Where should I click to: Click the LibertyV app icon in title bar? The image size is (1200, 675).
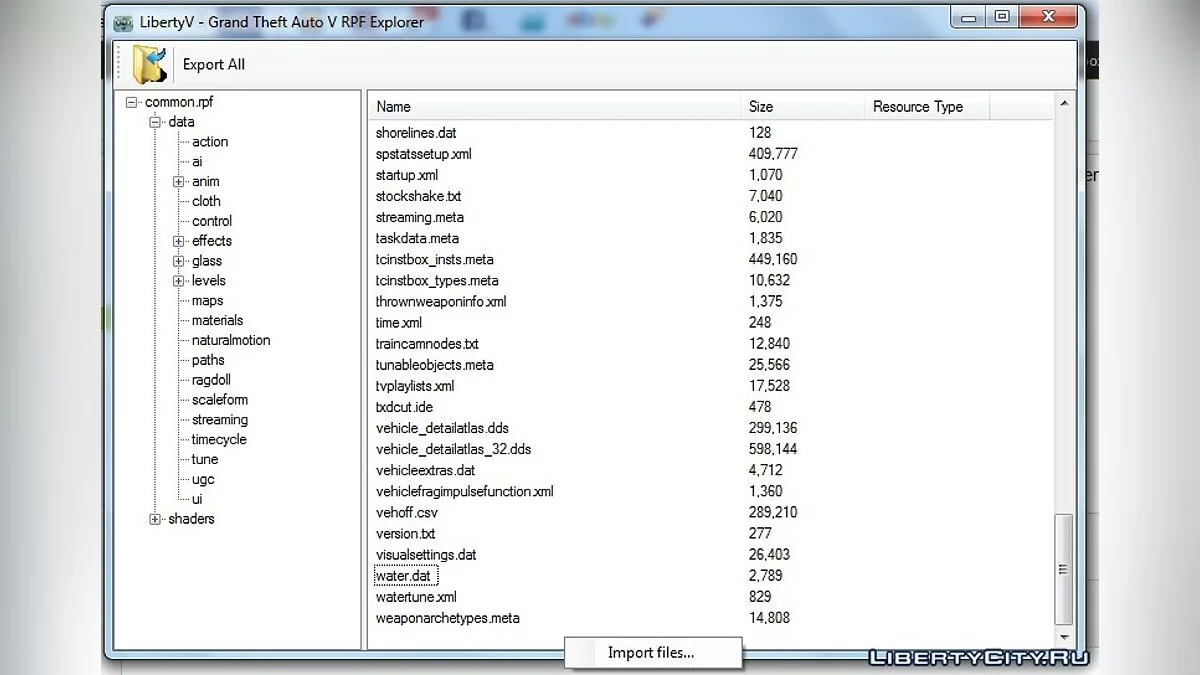click(x=124, y=22)
